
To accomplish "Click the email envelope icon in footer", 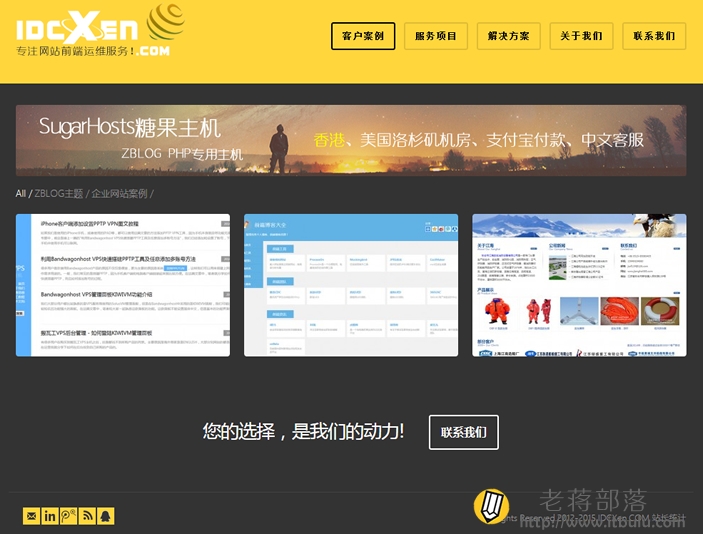I will click(x=31, y=516).
